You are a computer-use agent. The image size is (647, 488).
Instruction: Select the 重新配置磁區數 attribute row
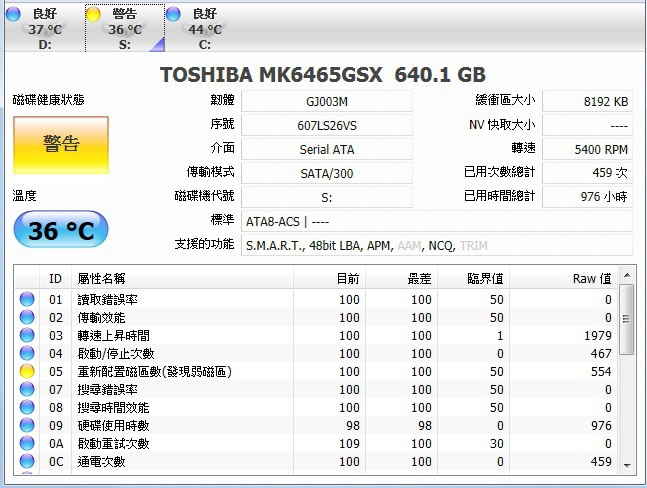[316, 371]
